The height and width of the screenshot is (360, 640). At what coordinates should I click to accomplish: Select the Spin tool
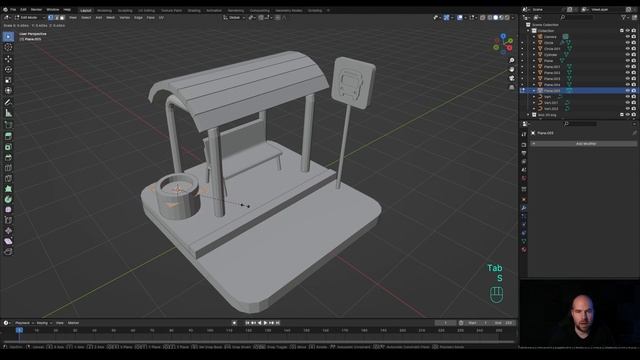pyautogui.click(x=8, y=200)
